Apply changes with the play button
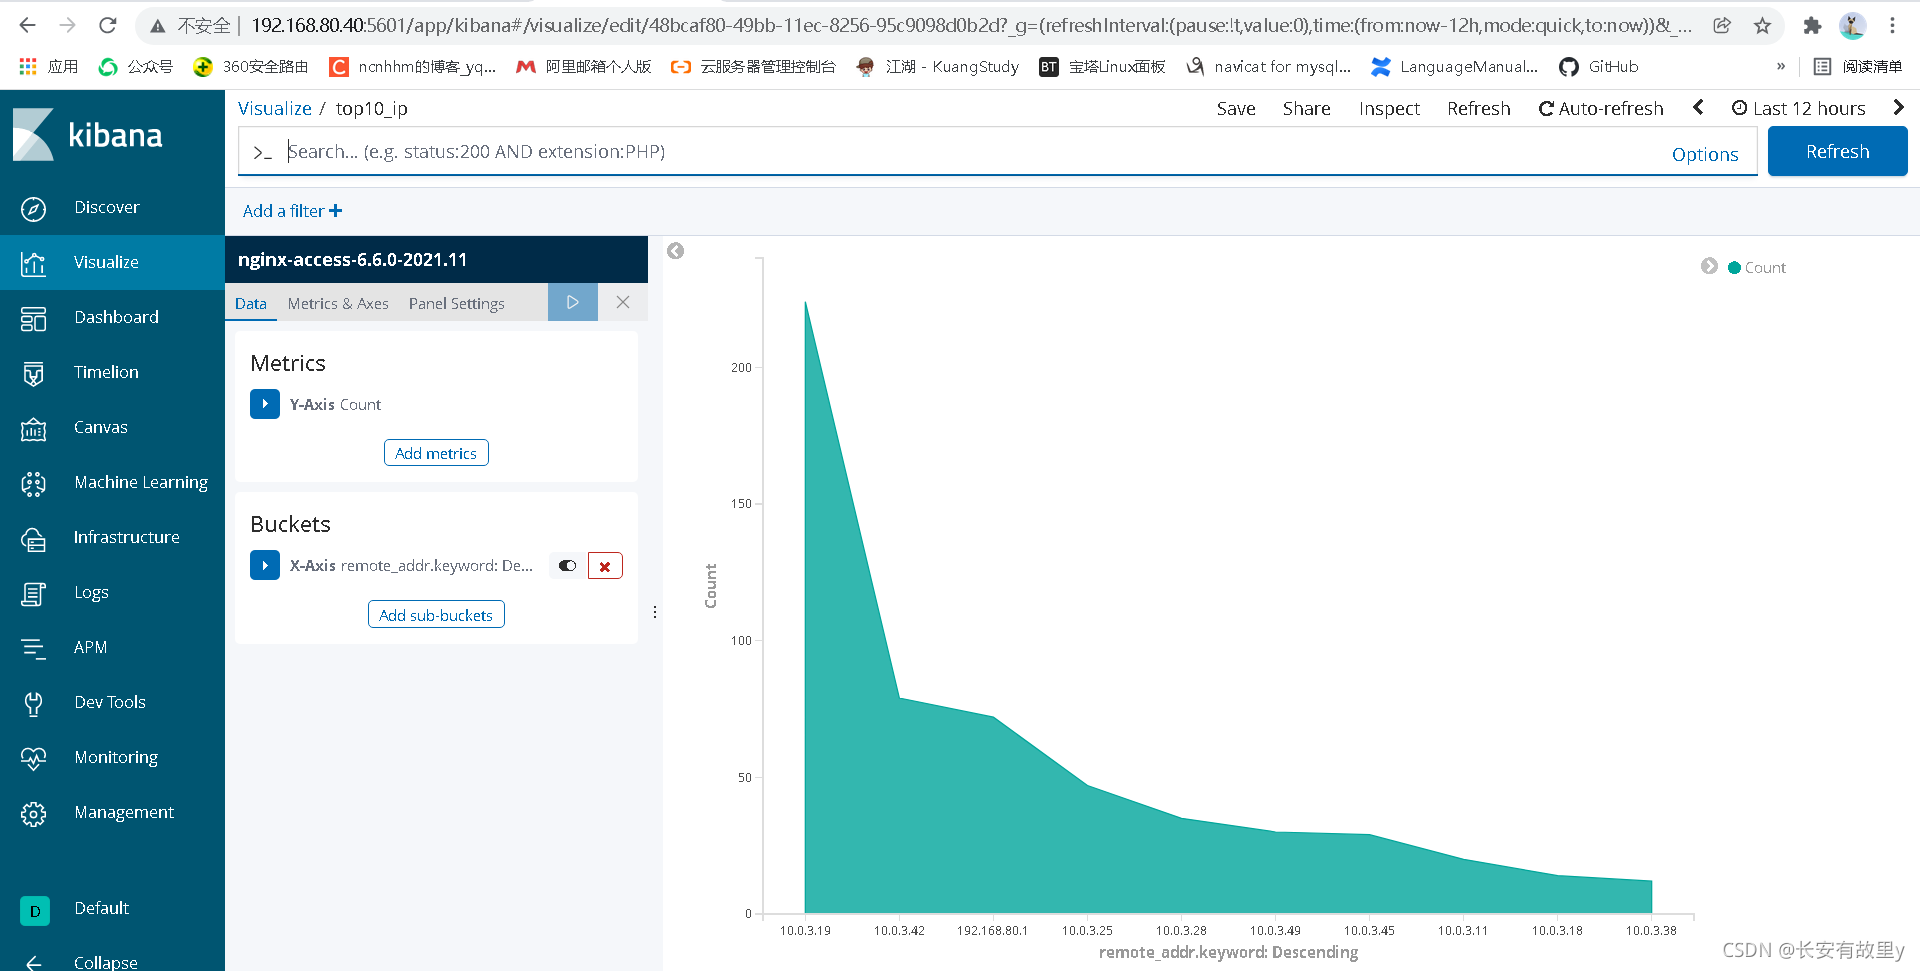Image resolution: width=1920 pixels, height=971 pixels. [x=573, y=302]
